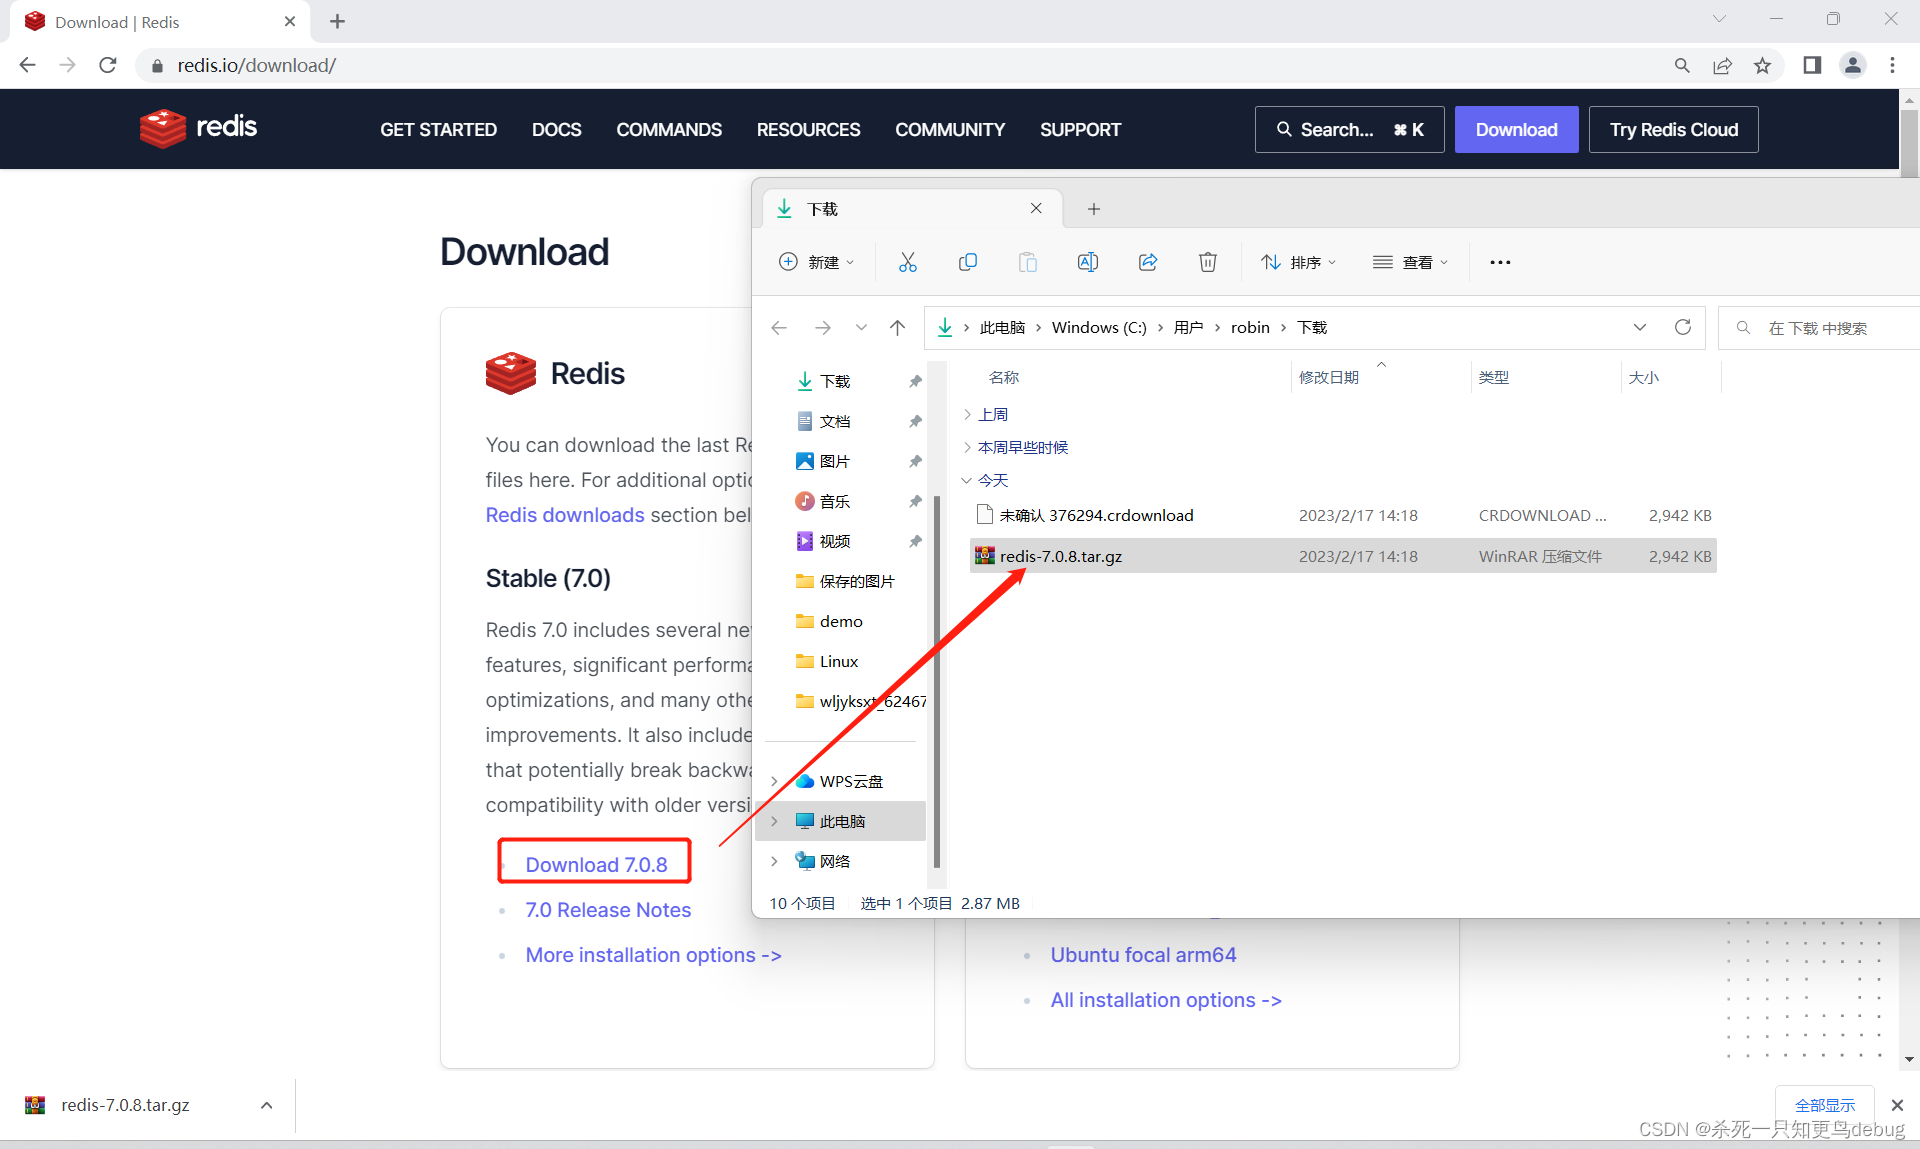Open Chrome three-dot menu
The width and height of the screenshot is (1920, 1149).
pyautogui.click(x=1892, y=65)
